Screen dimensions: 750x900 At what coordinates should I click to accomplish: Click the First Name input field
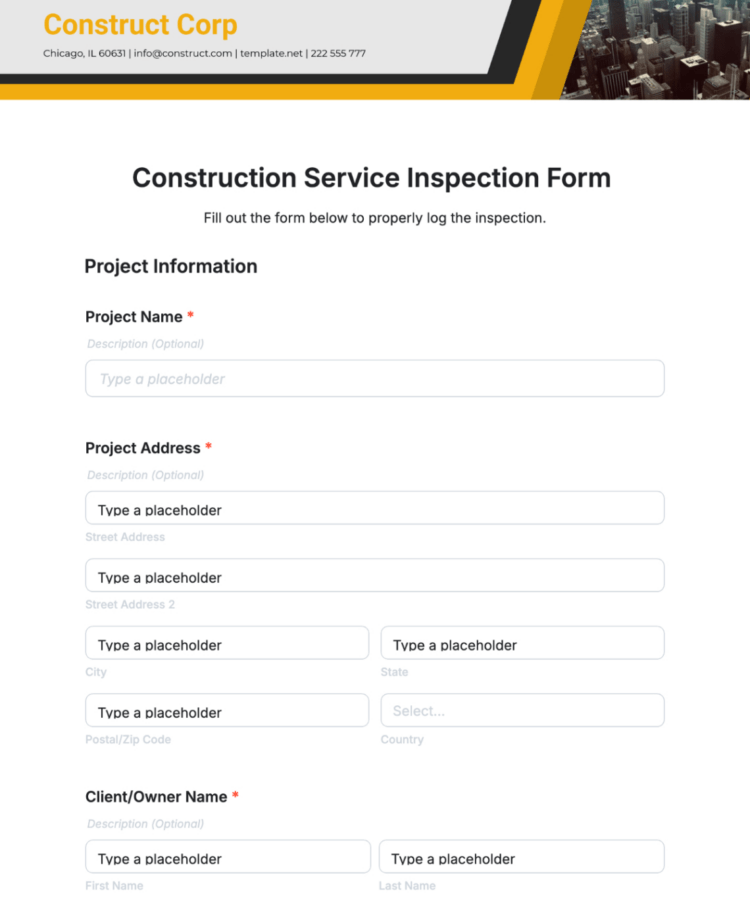[227, 857]
